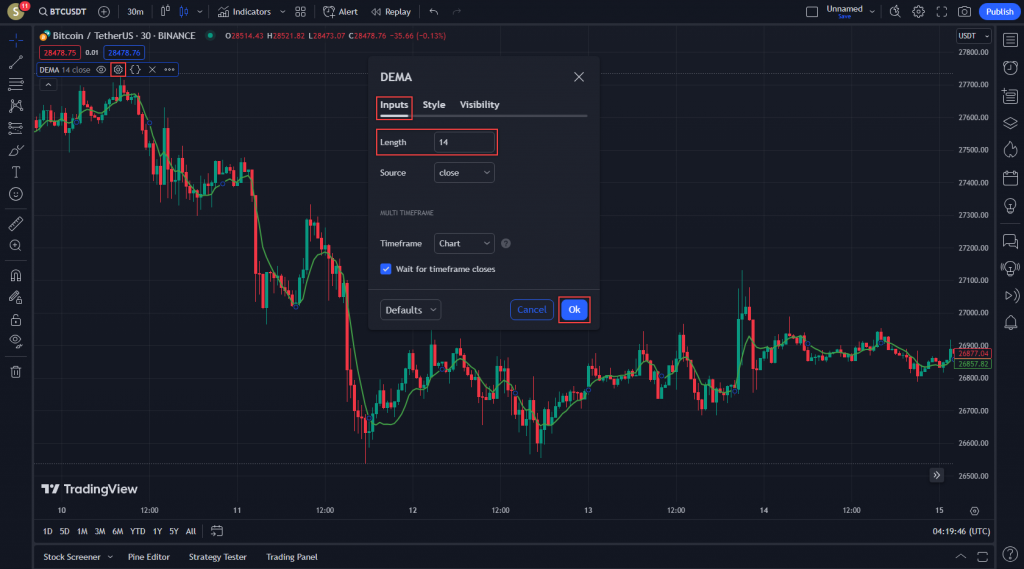The width and height of the screenshot is (1024, 569).
Task: Create a new Alert
Action: tap(340, 12)
